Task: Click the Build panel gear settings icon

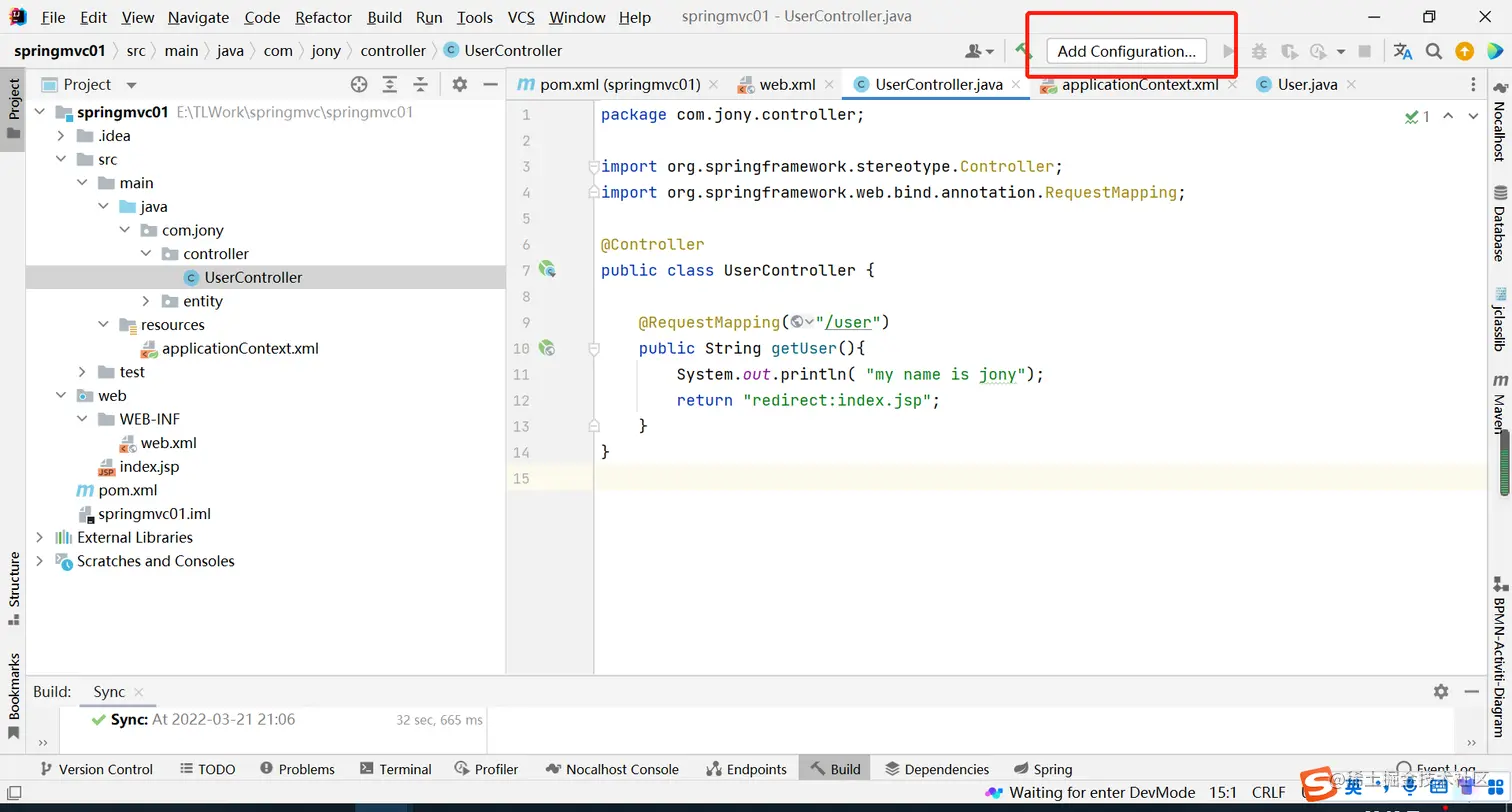Action: point(1441,691)
